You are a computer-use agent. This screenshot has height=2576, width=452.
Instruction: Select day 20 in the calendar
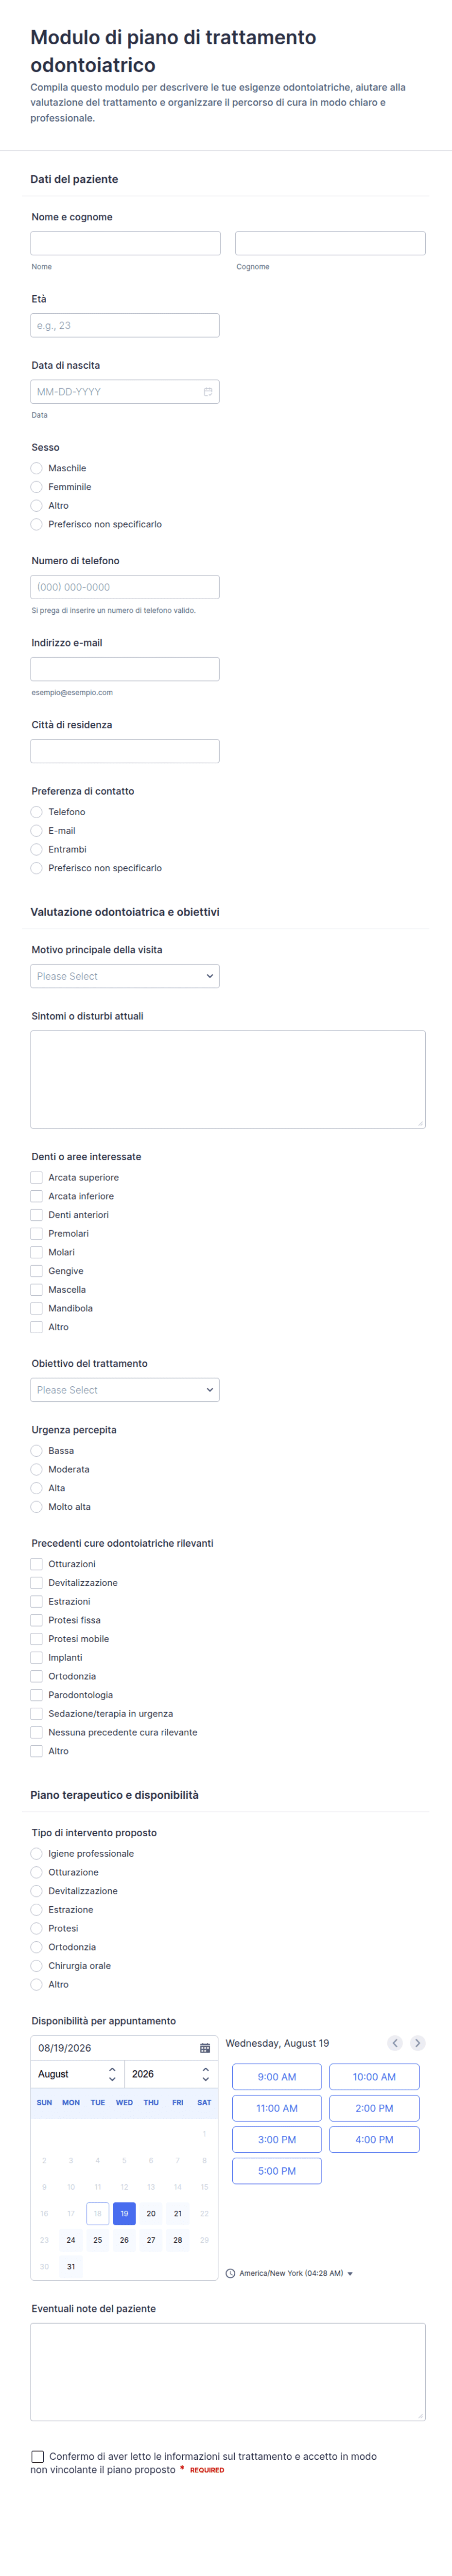click(151, 2214)
